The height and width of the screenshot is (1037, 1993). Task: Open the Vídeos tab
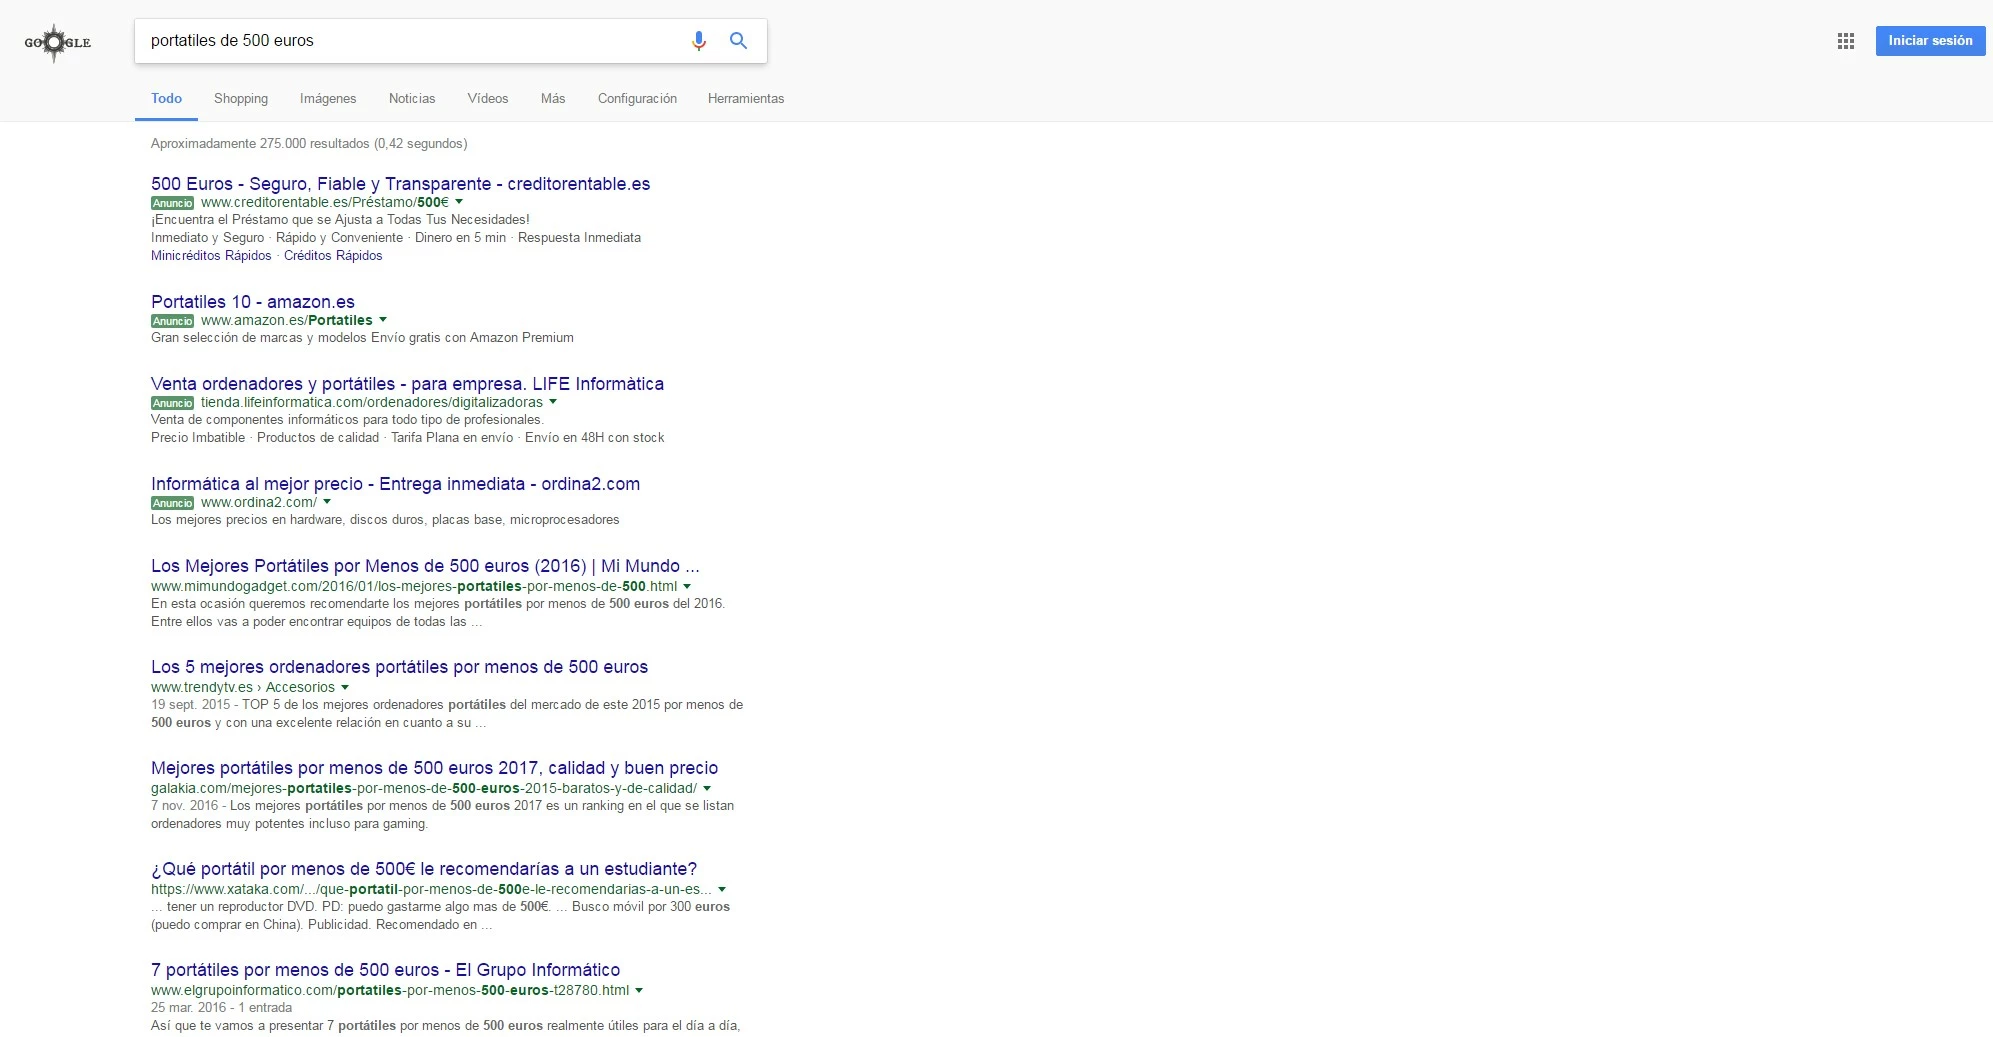pos(488,98)
